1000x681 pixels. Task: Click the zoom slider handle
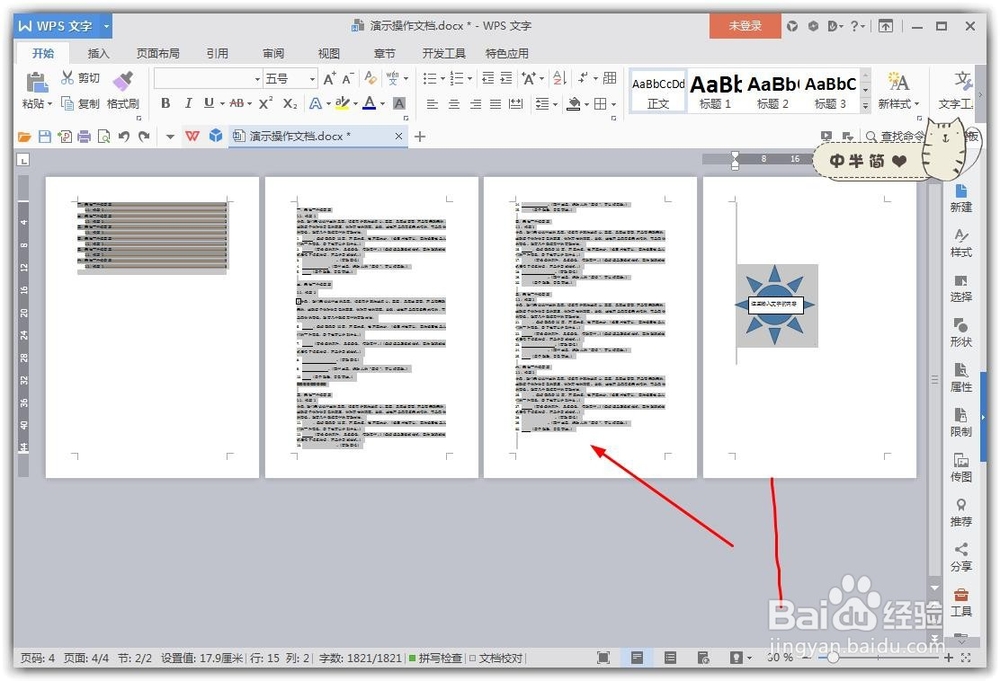click(832, 657)
